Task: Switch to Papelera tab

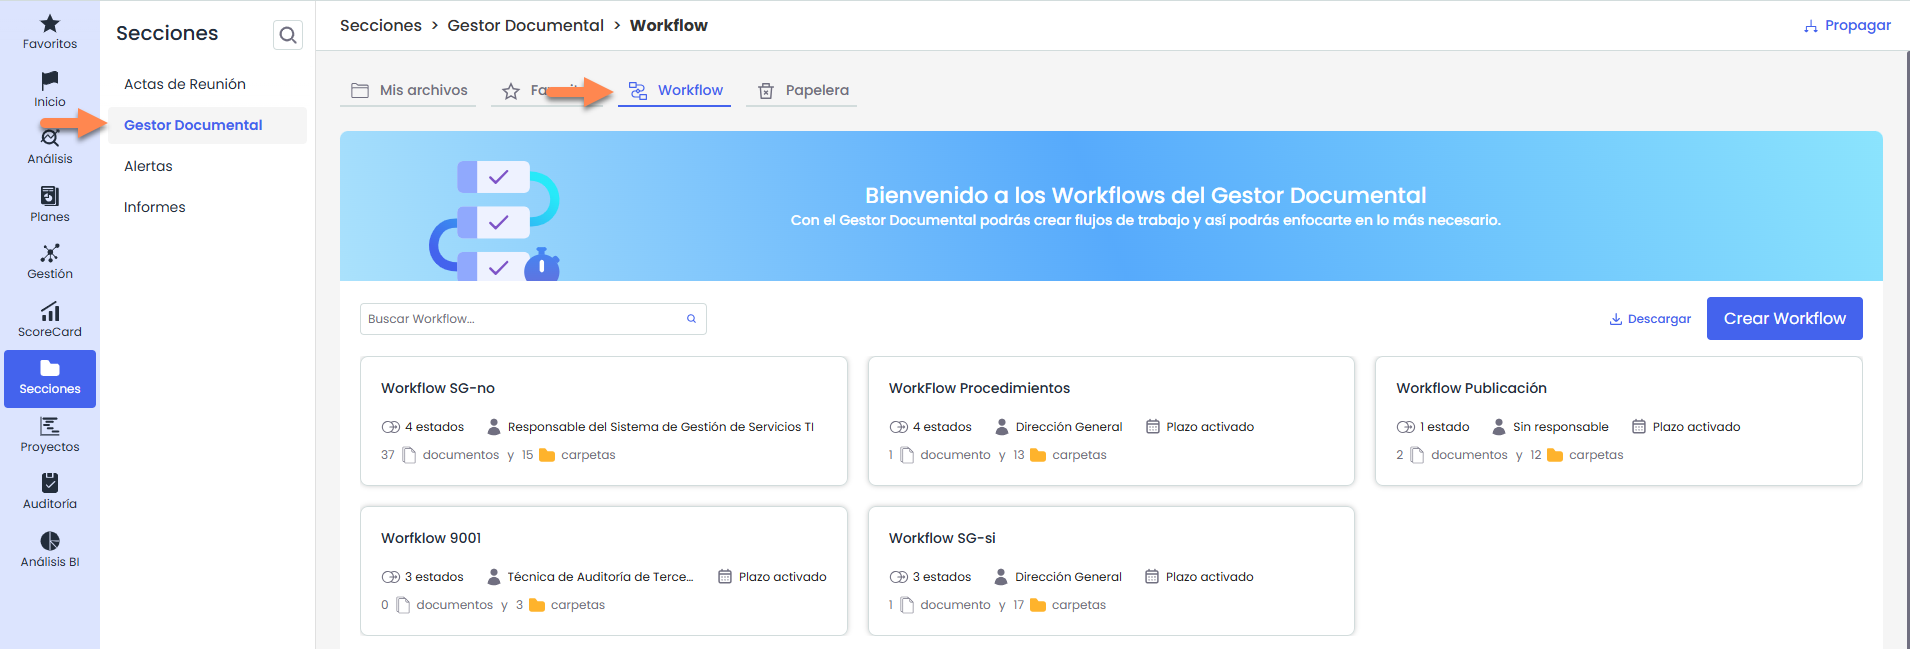Action: [803, 91]
